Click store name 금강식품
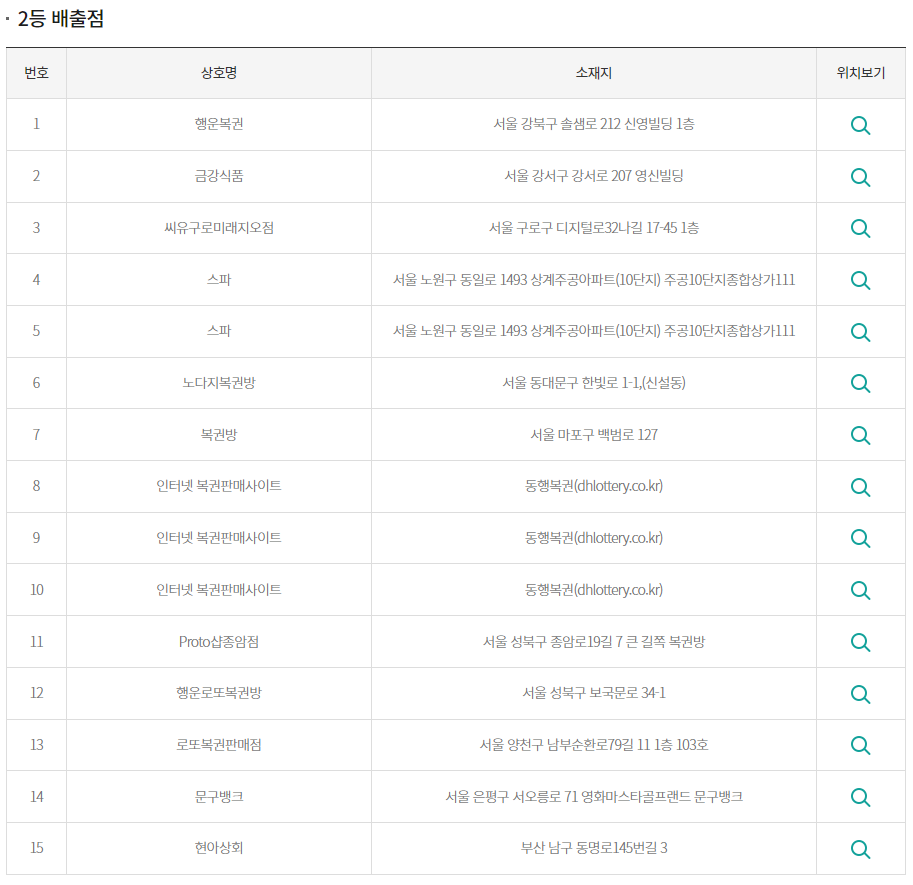Viewport: 913px width, 885px height. tap(219, 176)
